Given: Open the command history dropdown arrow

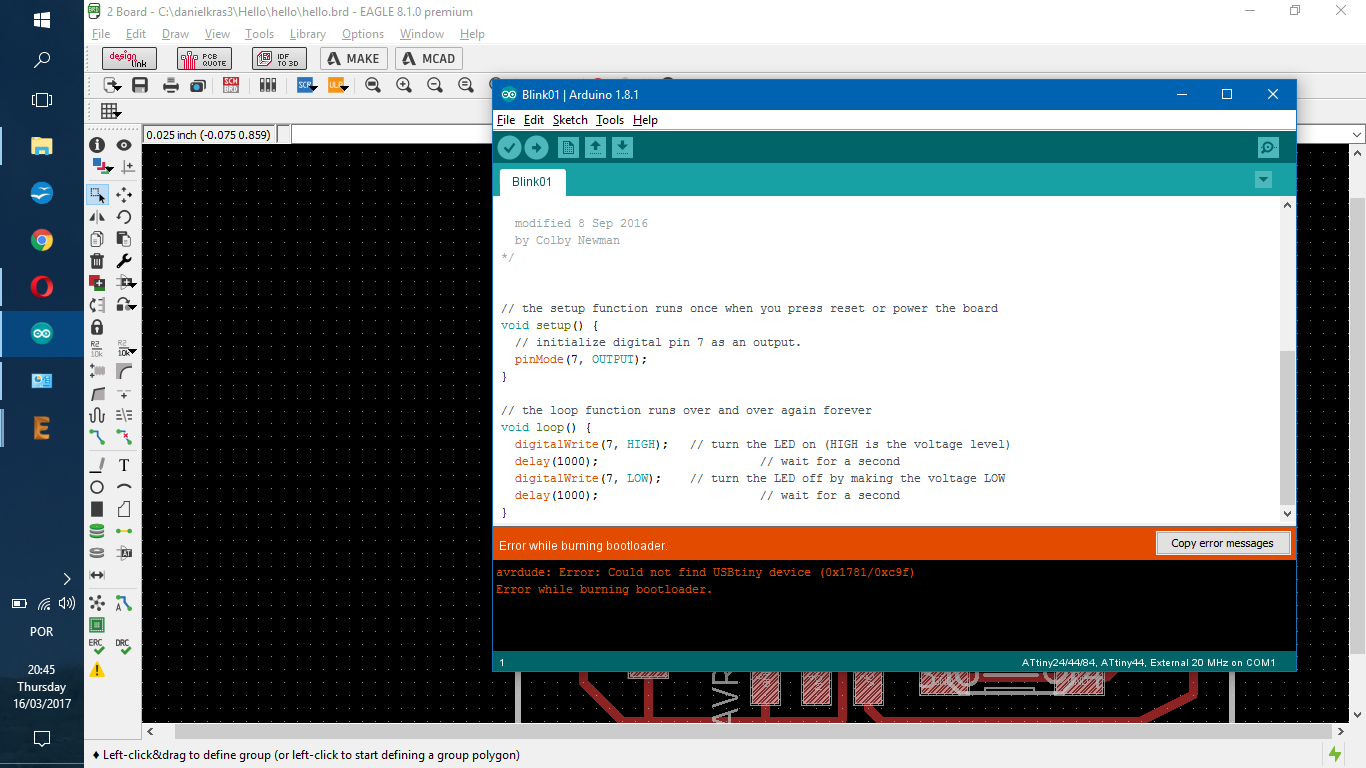Looking at the screenshot, I should (1357, 134).
